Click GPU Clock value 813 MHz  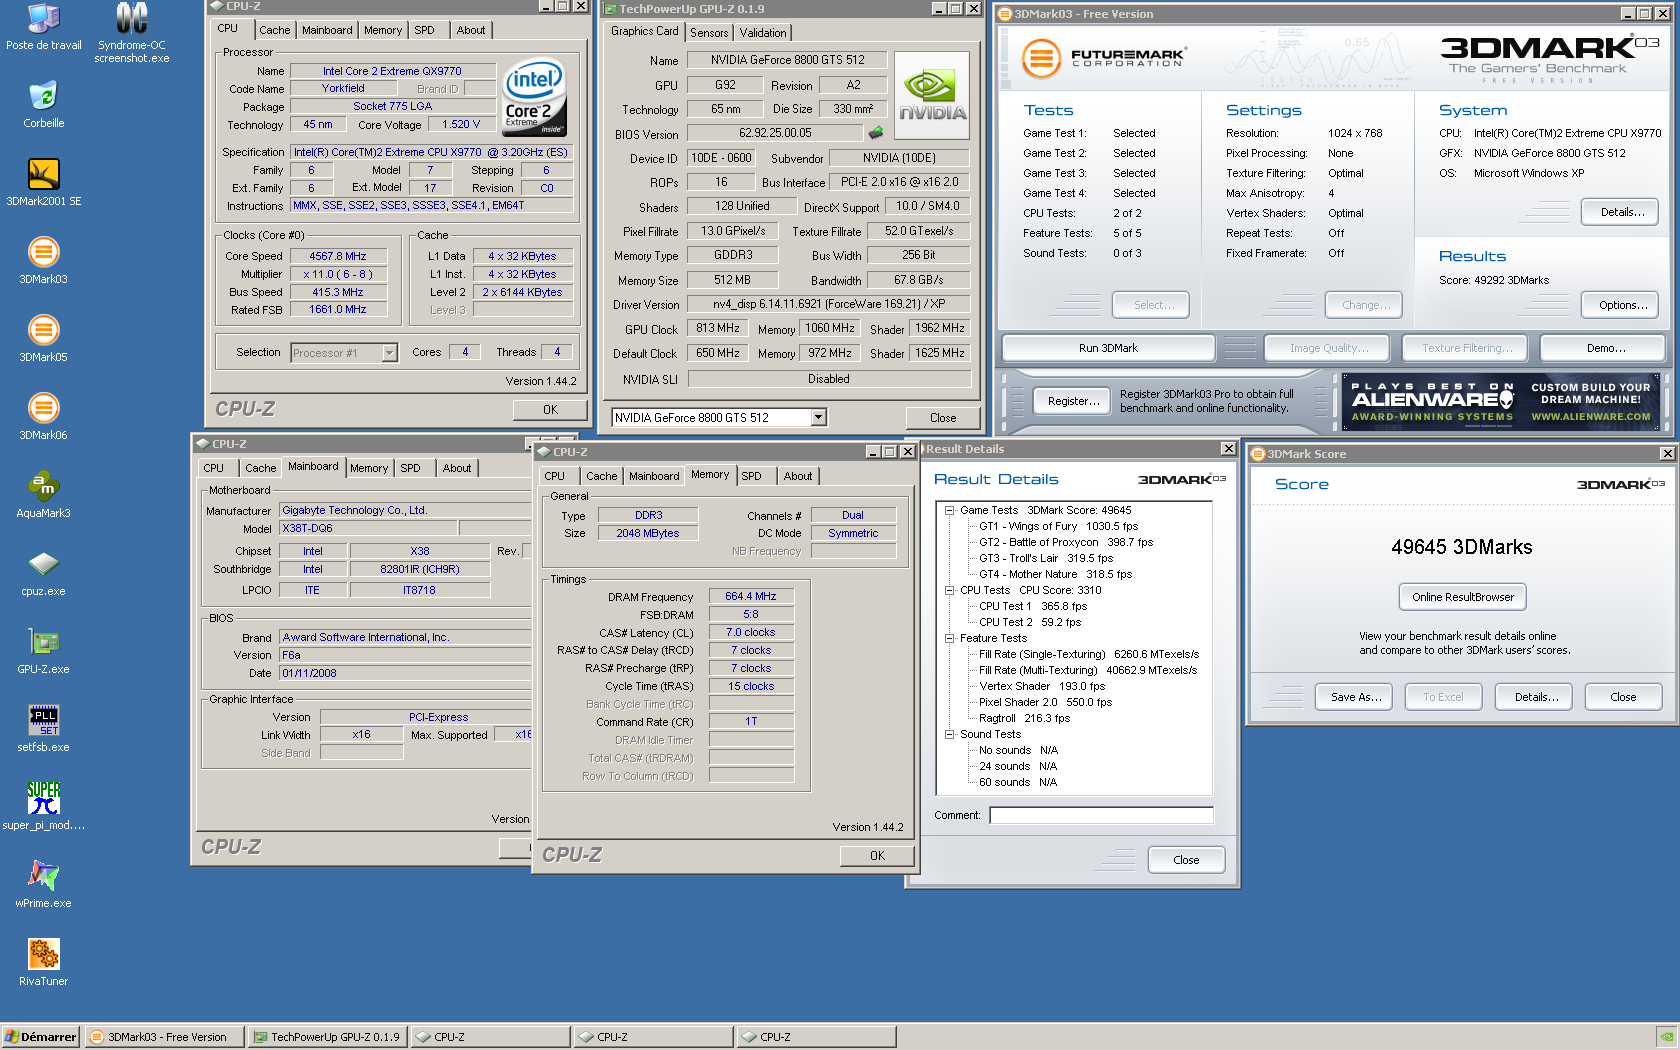click(x=717, y=328)
